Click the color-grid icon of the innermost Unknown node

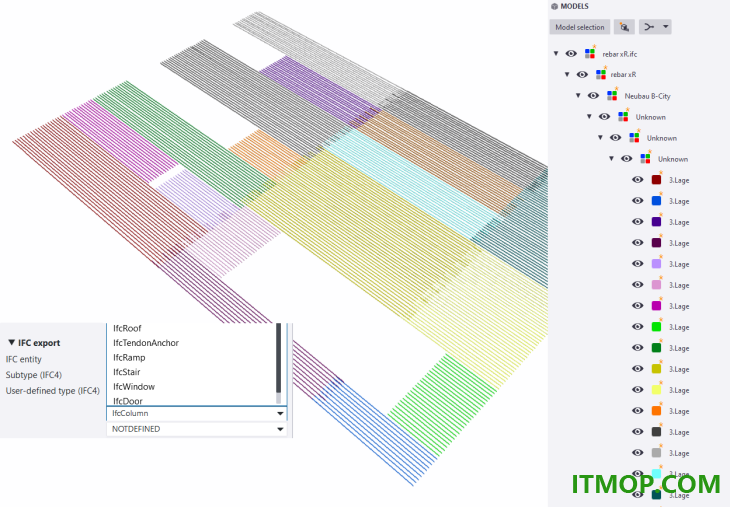[x=645, y=159]
